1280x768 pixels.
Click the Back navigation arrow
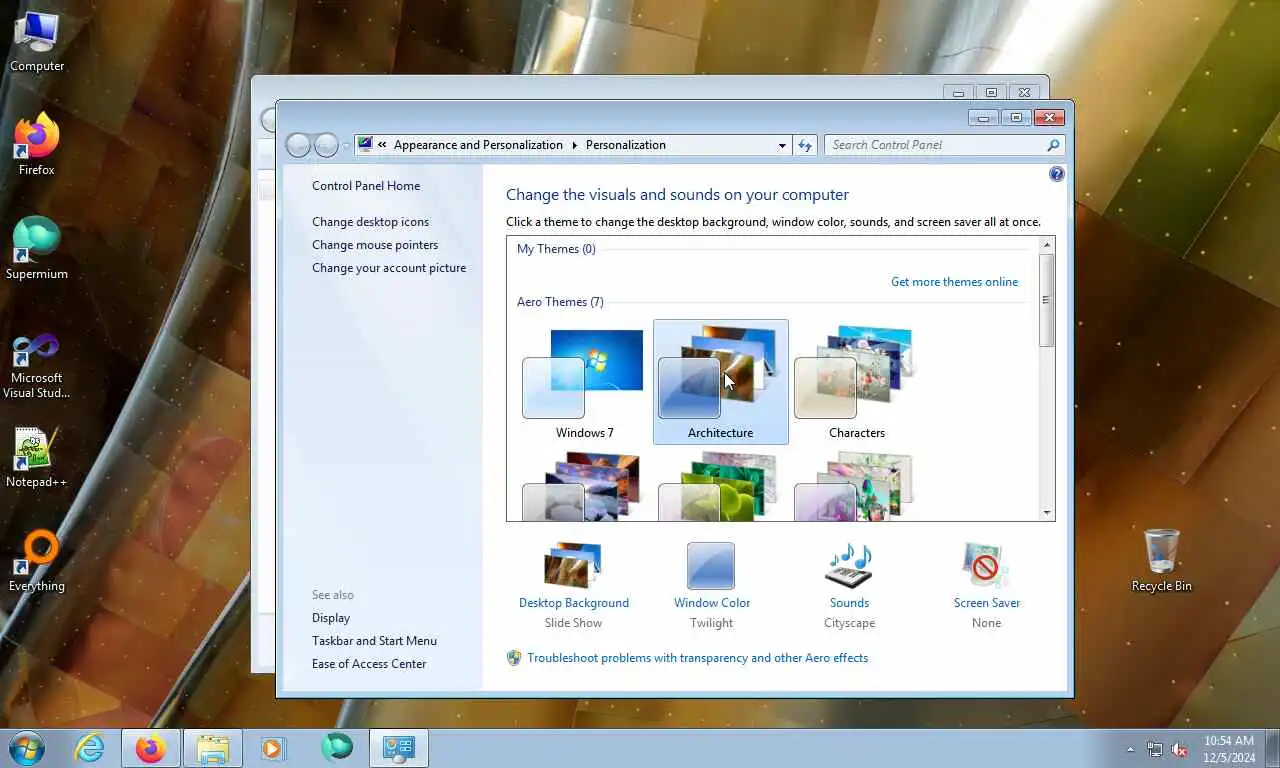pyautogui.click(x=298, y=145)
